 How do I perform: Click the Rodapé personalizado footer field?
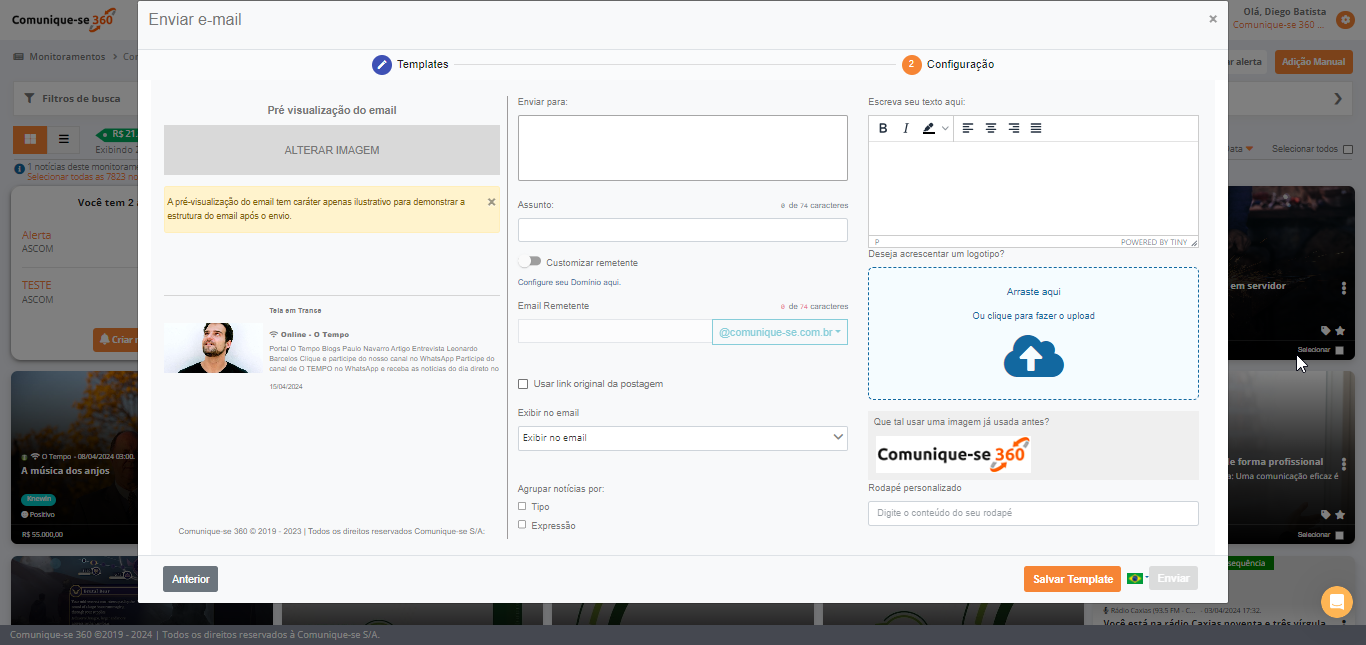click(x=1033, y=513)
